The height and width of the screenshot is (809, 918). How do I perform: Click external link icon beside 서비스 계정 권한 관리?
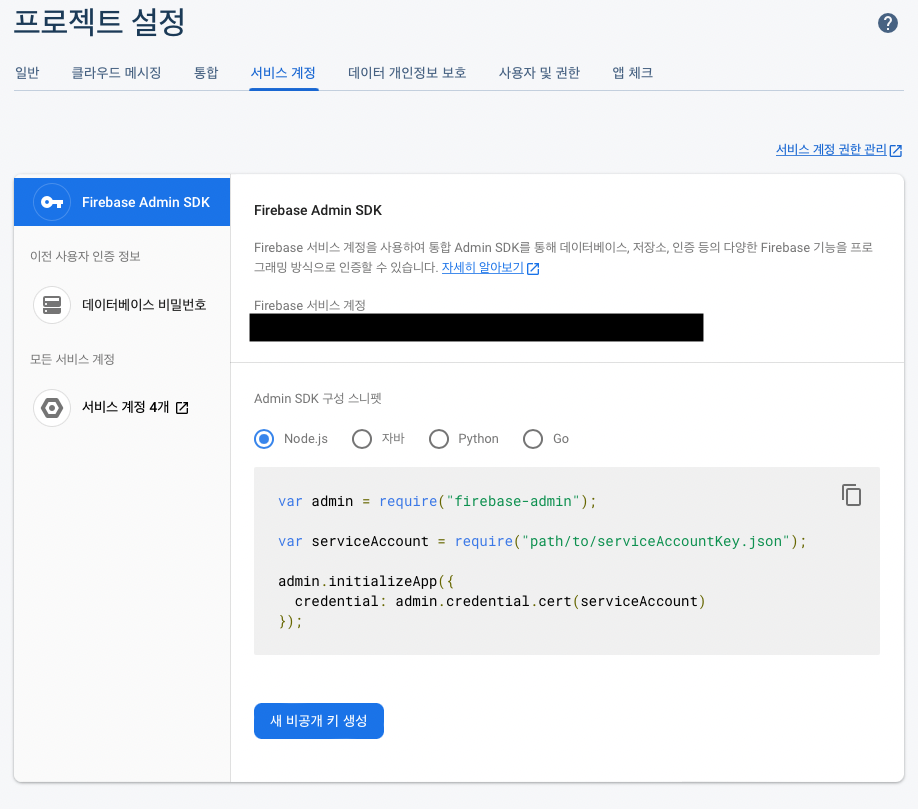(896, 150)
